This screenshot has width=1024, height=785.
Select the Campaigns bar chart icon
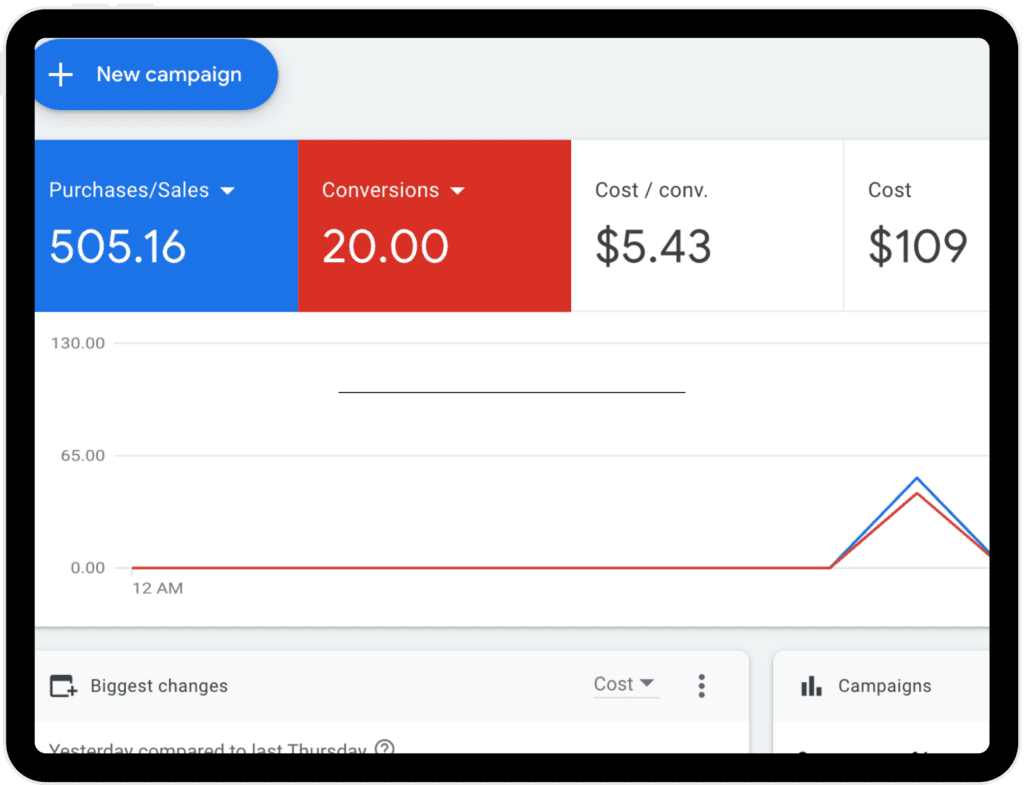[x=811, y=686]
